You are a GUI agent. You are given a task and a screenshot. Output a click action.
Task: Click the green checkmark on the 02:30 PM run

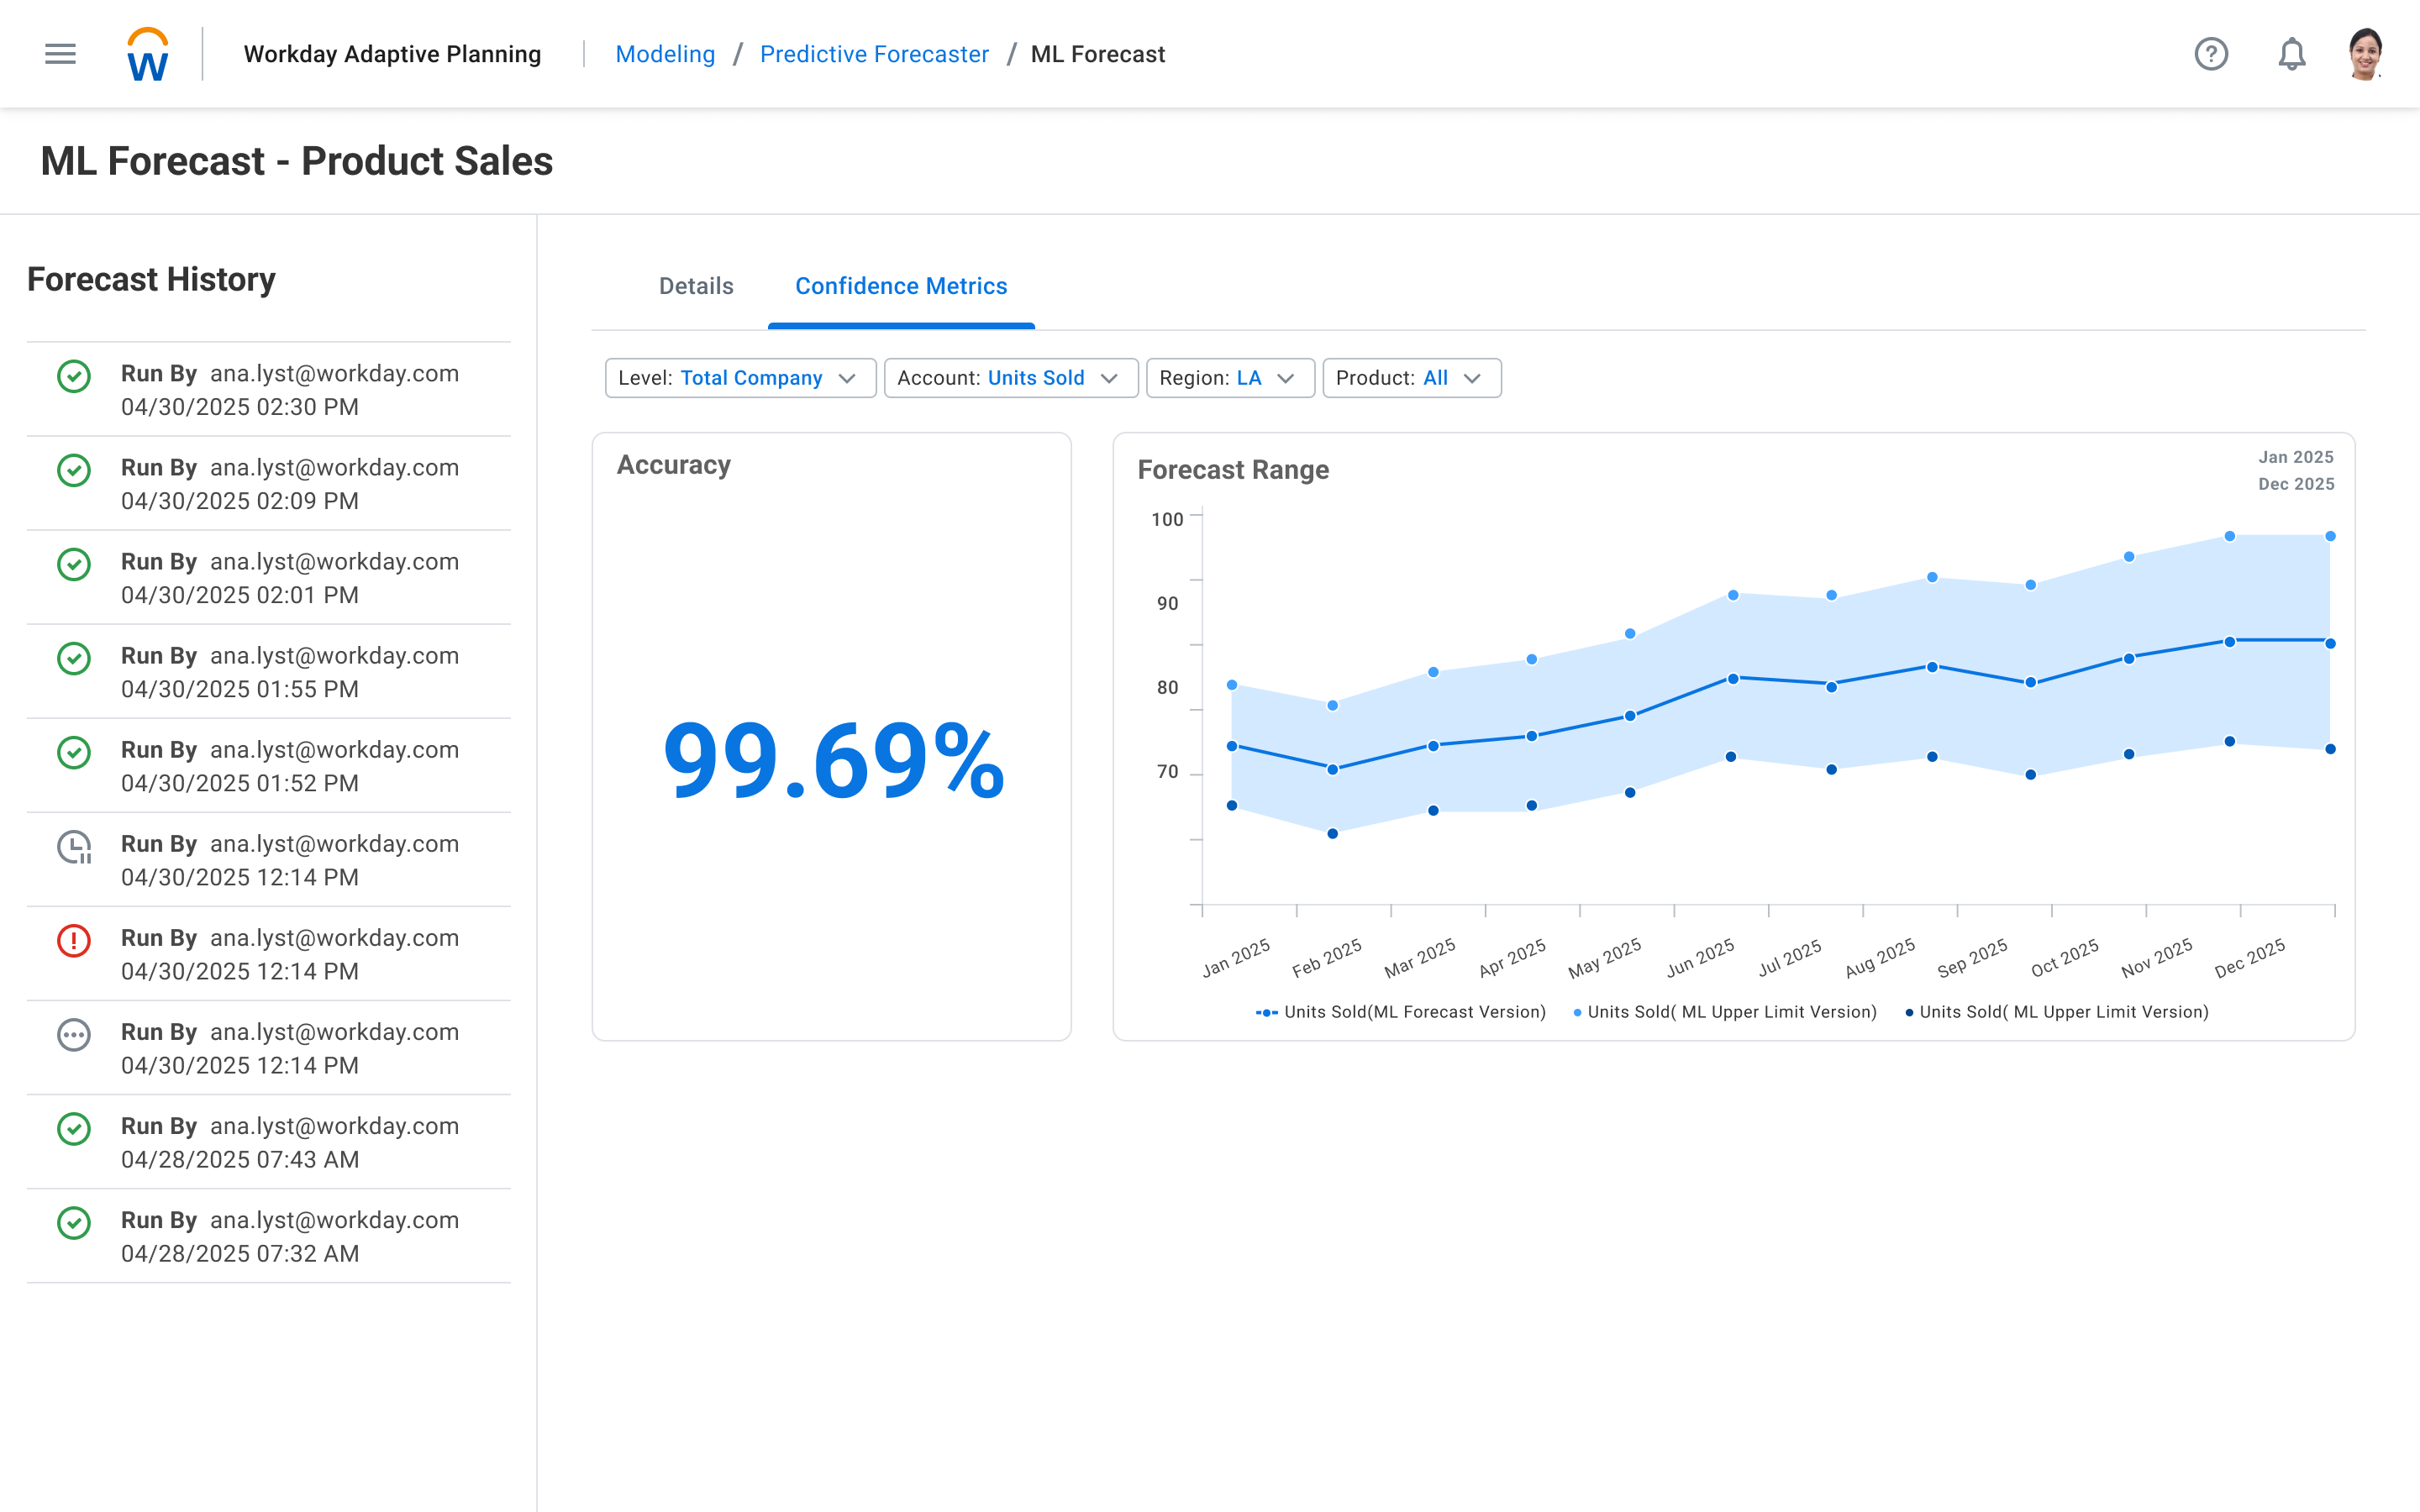pos(74,377)
